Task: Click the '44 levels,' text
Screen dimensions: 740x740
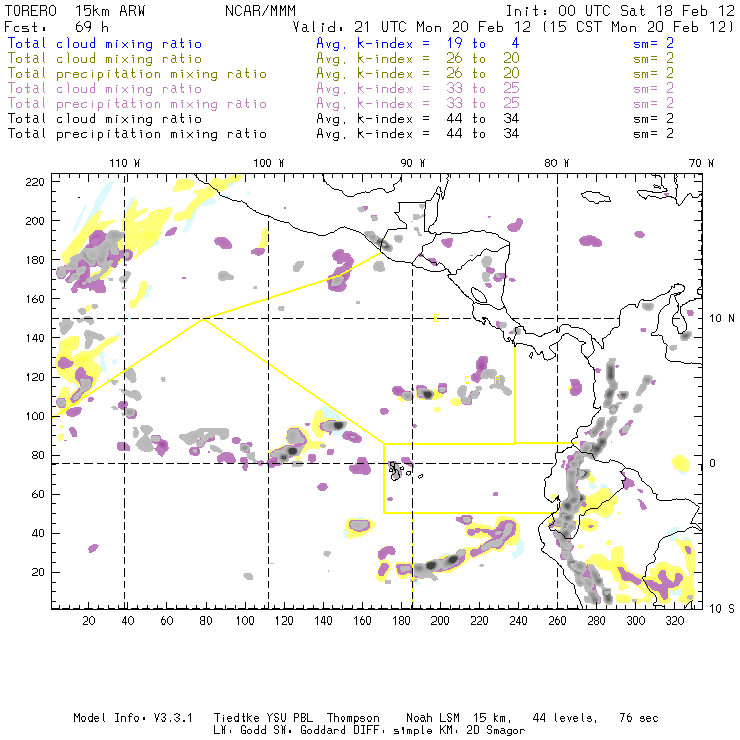Action: pyautogui.click(x=565, y=718)
